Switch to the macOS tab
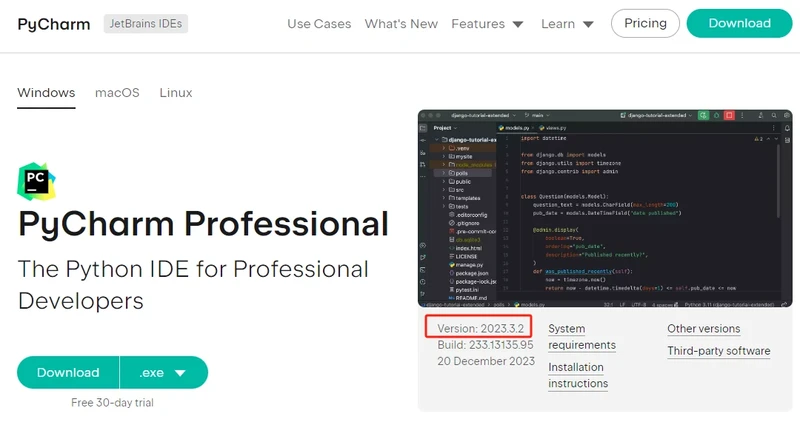This screenshot has width=800, height=442. coord(117,93)
